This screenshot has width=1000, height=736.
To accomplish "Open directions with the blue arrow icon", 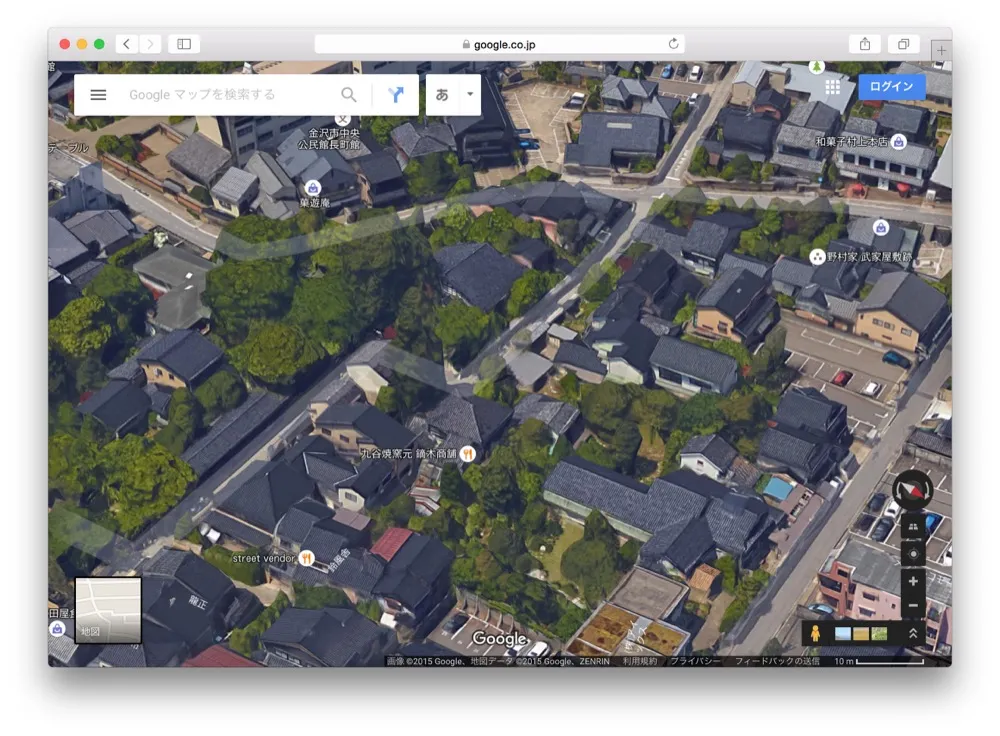I will [x=396, y=95].
